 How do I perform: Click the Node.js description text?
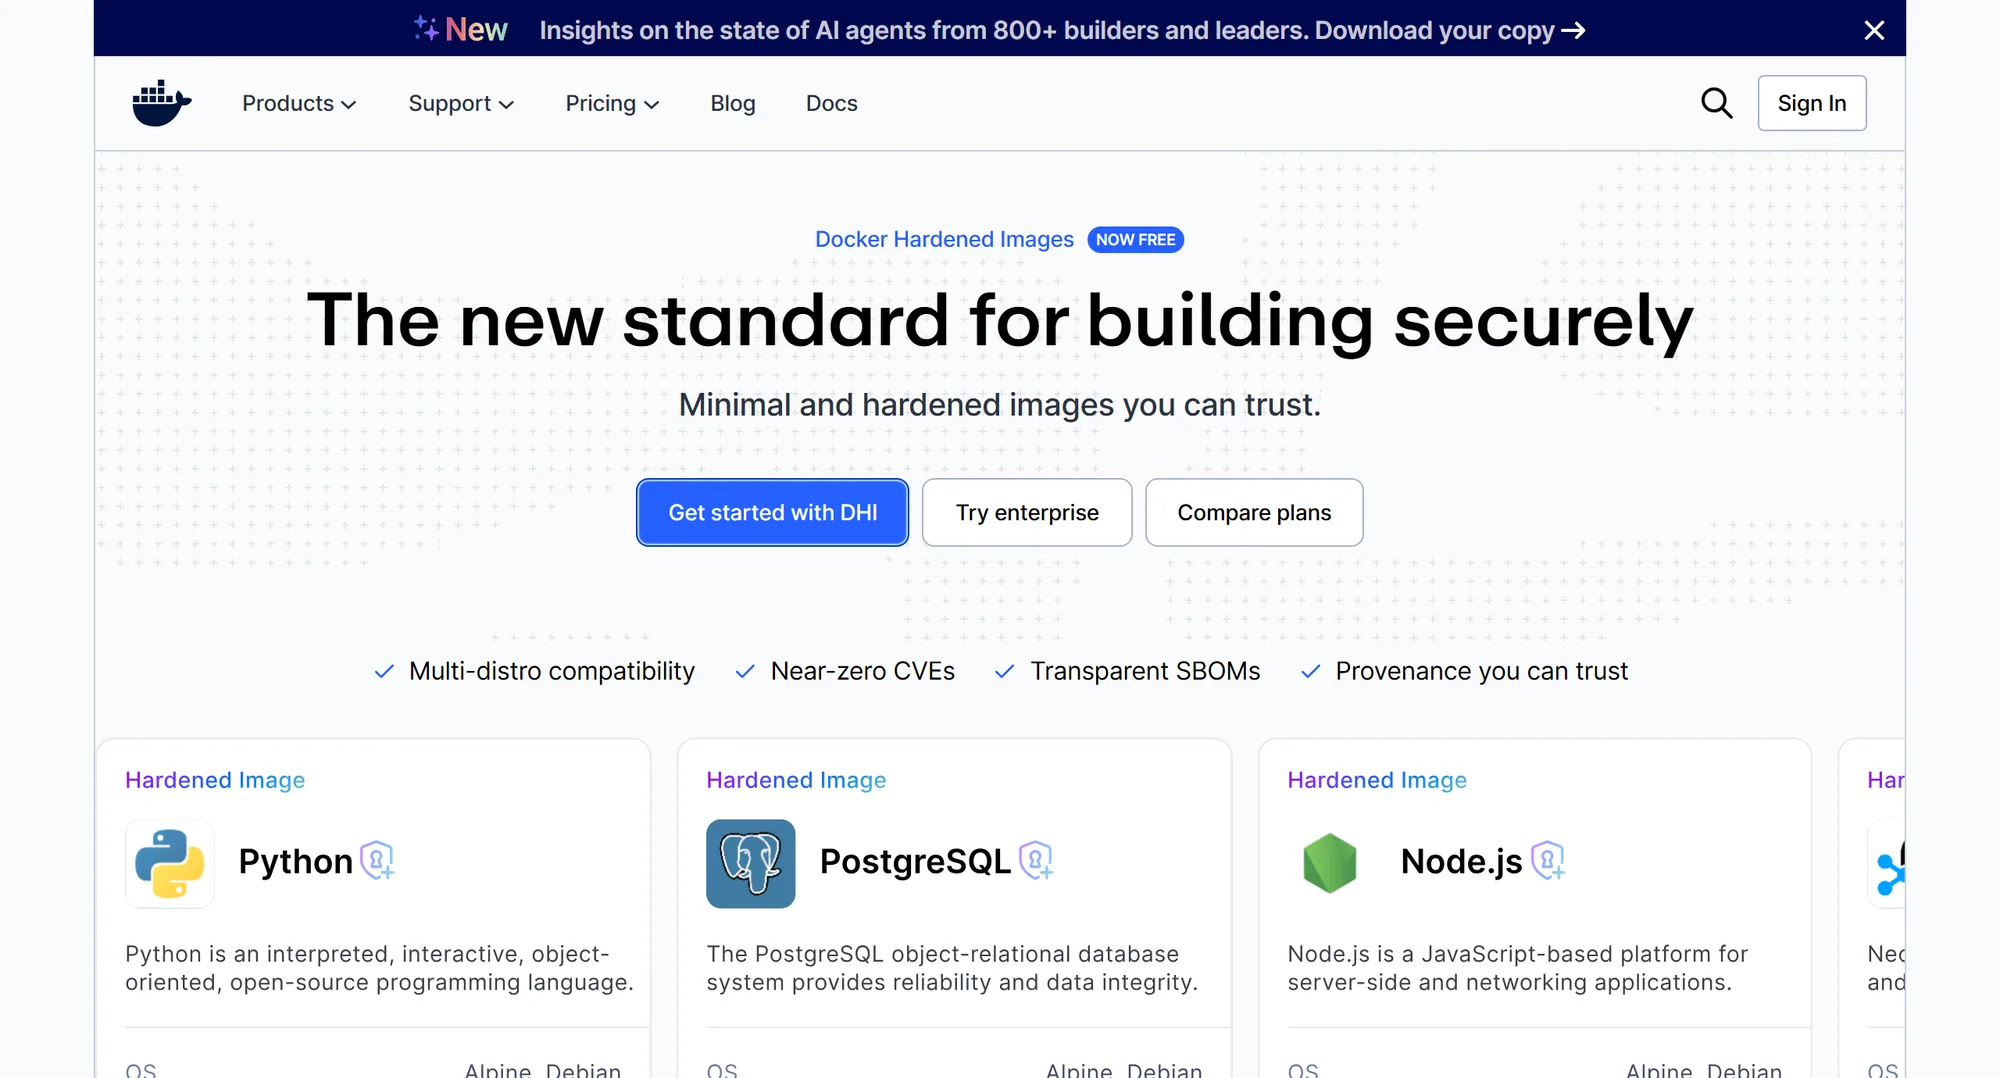pos(1518,968)
